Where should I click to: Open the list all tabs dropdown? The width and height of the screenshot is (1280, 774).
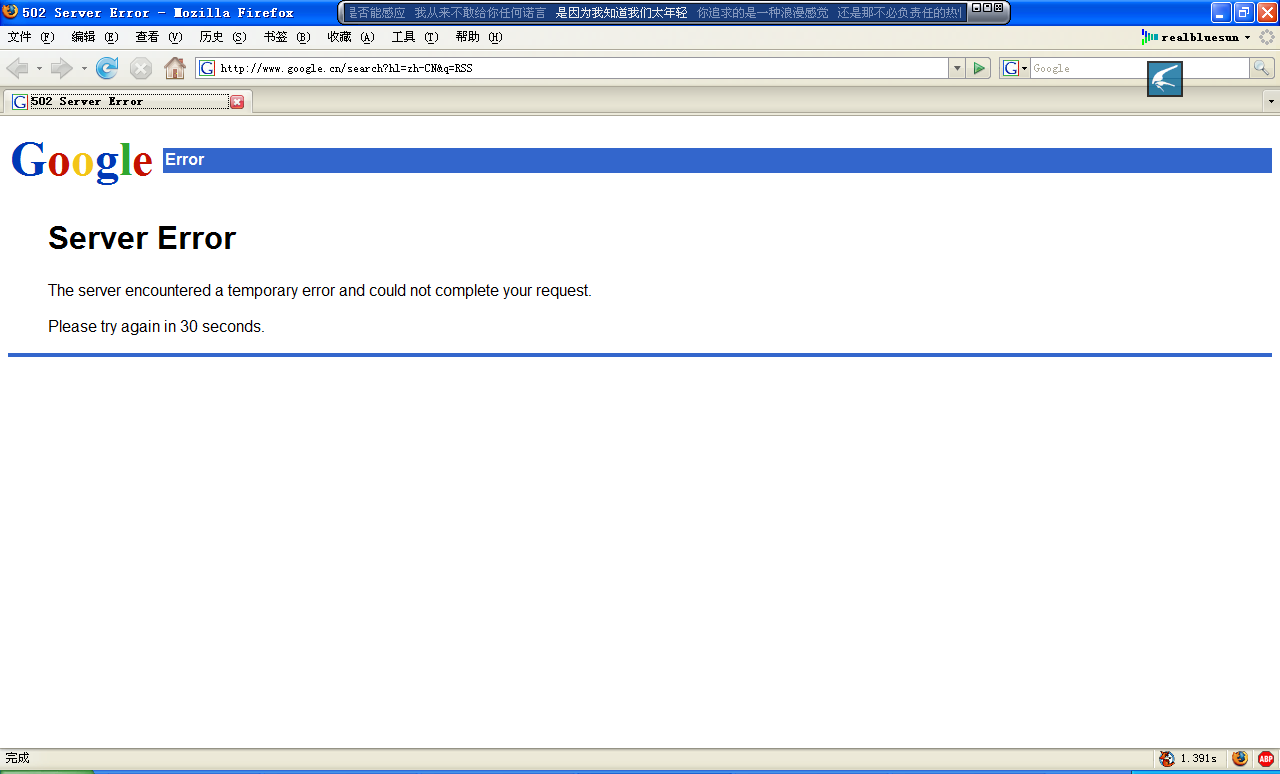1271,101
